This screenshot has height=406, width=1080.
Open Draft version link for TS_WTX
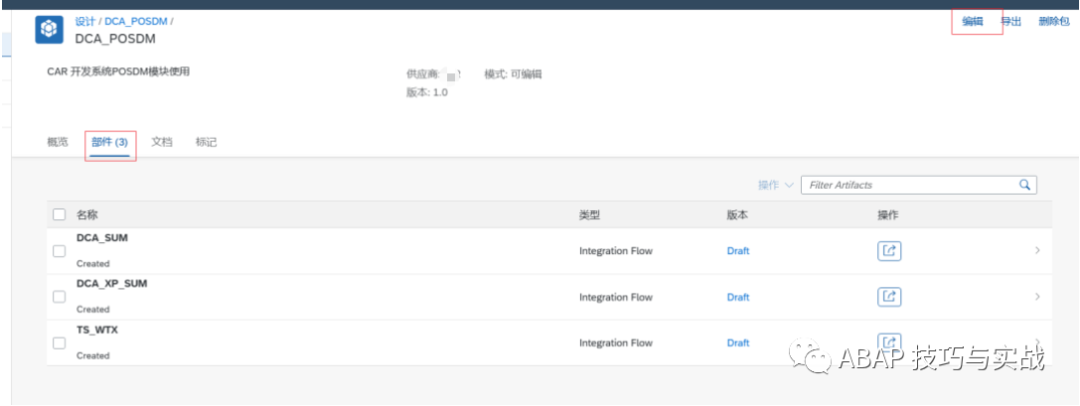[738, 343]
